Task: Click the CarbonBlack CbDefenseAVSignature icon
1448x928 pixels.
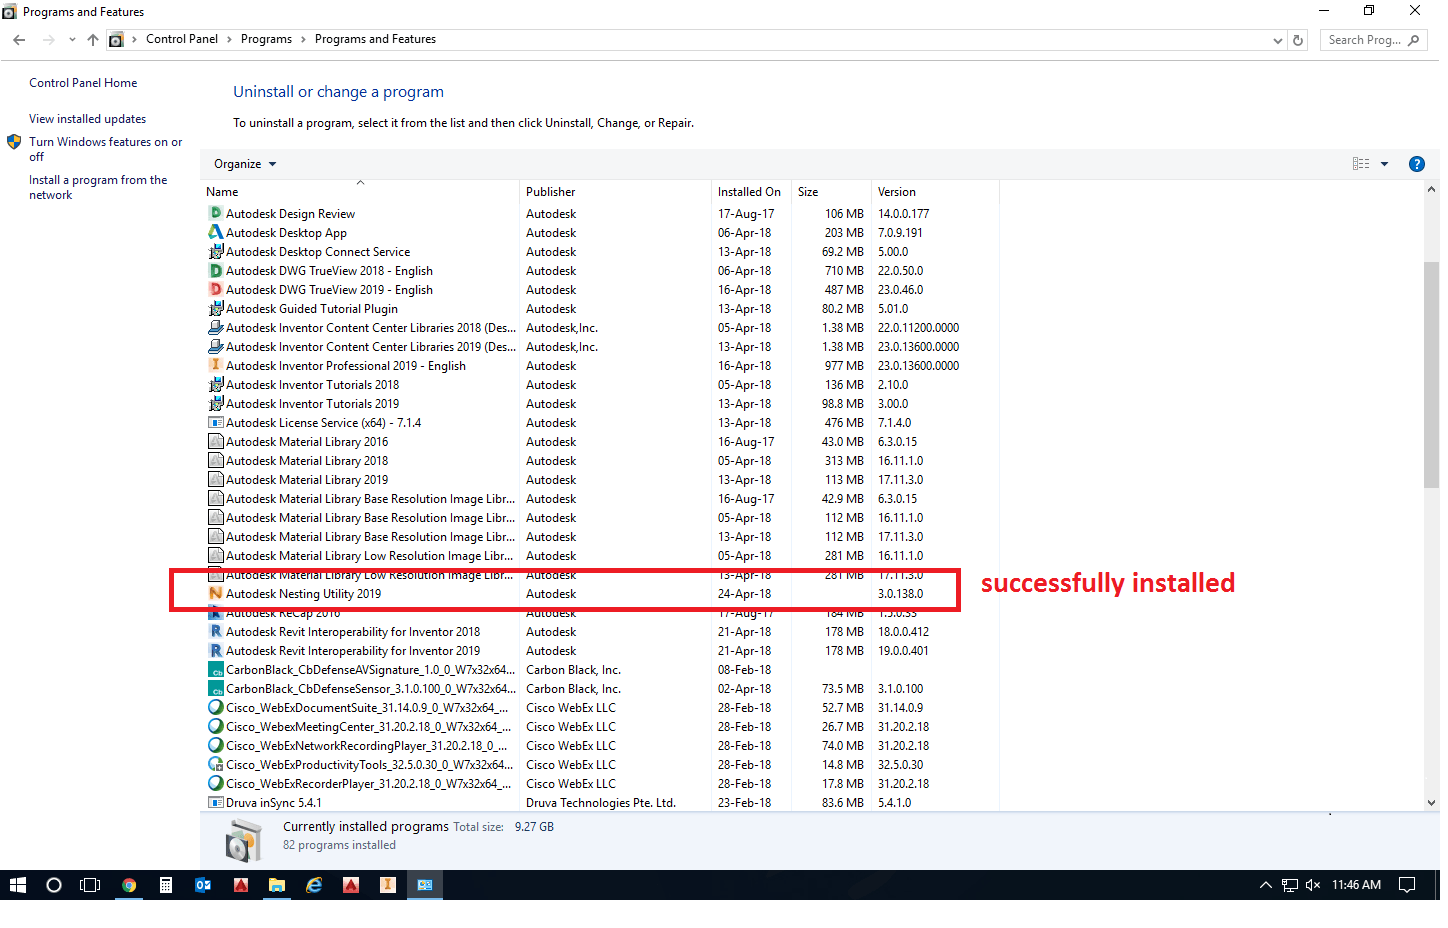Action: [215, 669]
